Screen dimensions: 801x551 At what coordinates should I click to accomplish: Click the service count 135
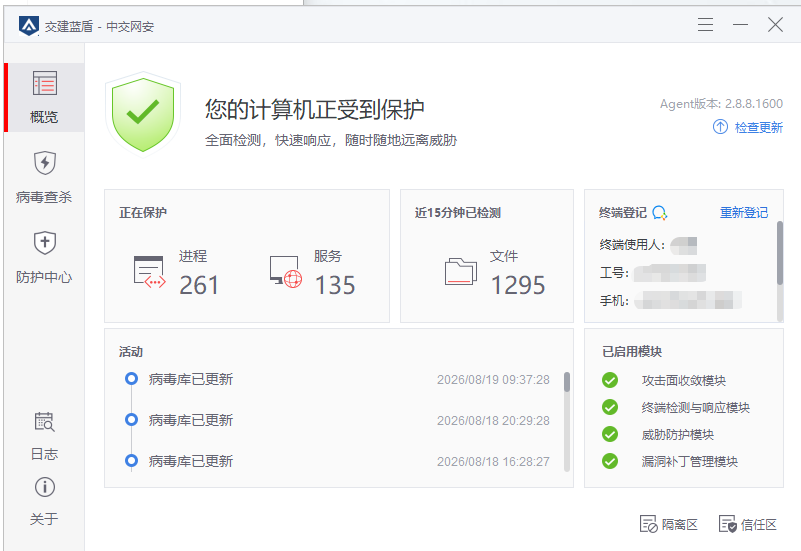[335, 285]
